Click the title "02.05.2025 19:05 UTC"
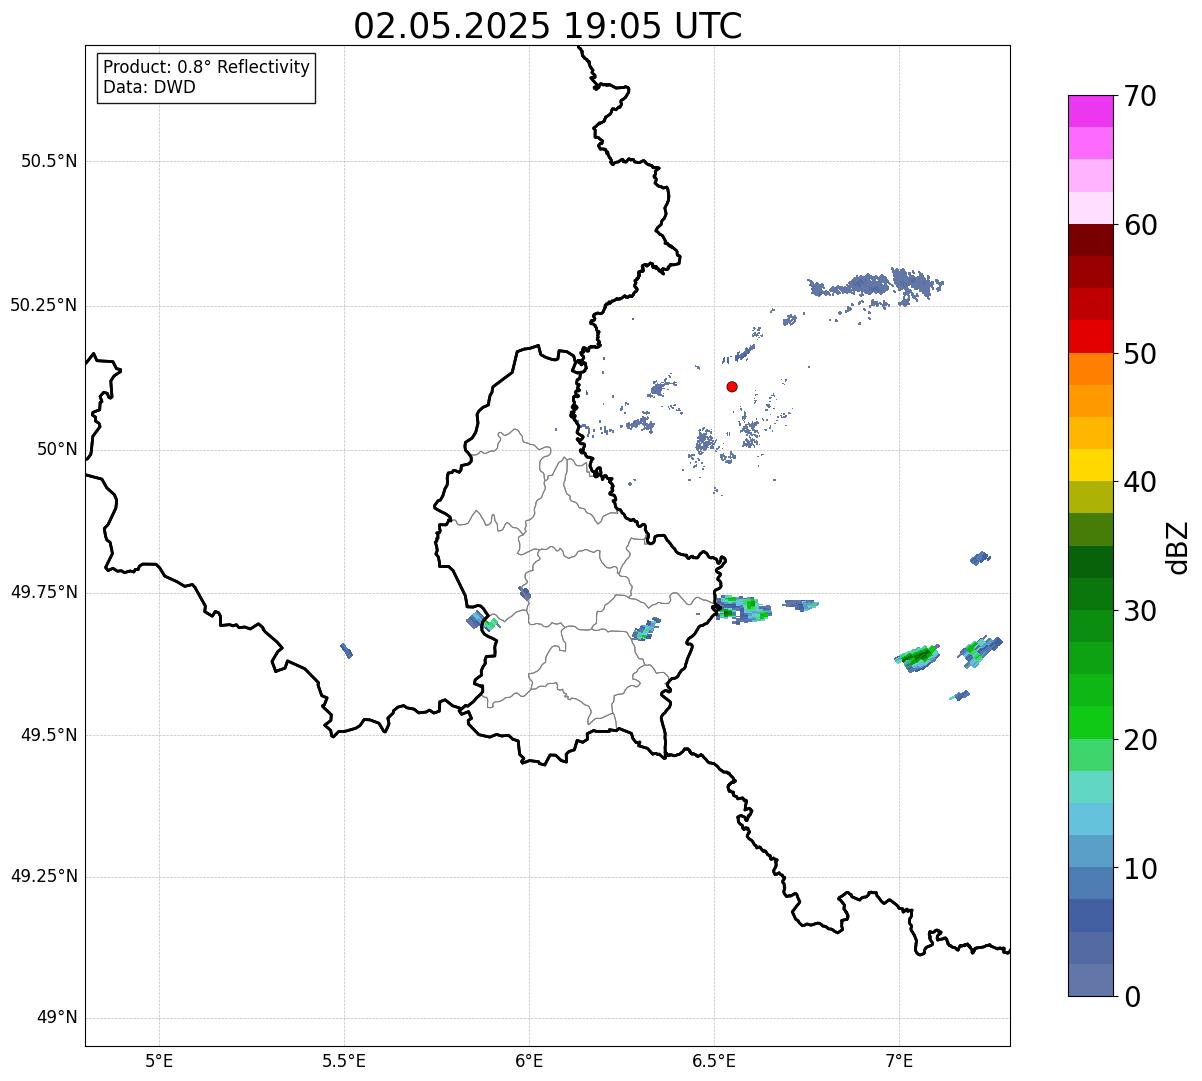Viewport: 1202px width, 1081px height. (548, 26)
